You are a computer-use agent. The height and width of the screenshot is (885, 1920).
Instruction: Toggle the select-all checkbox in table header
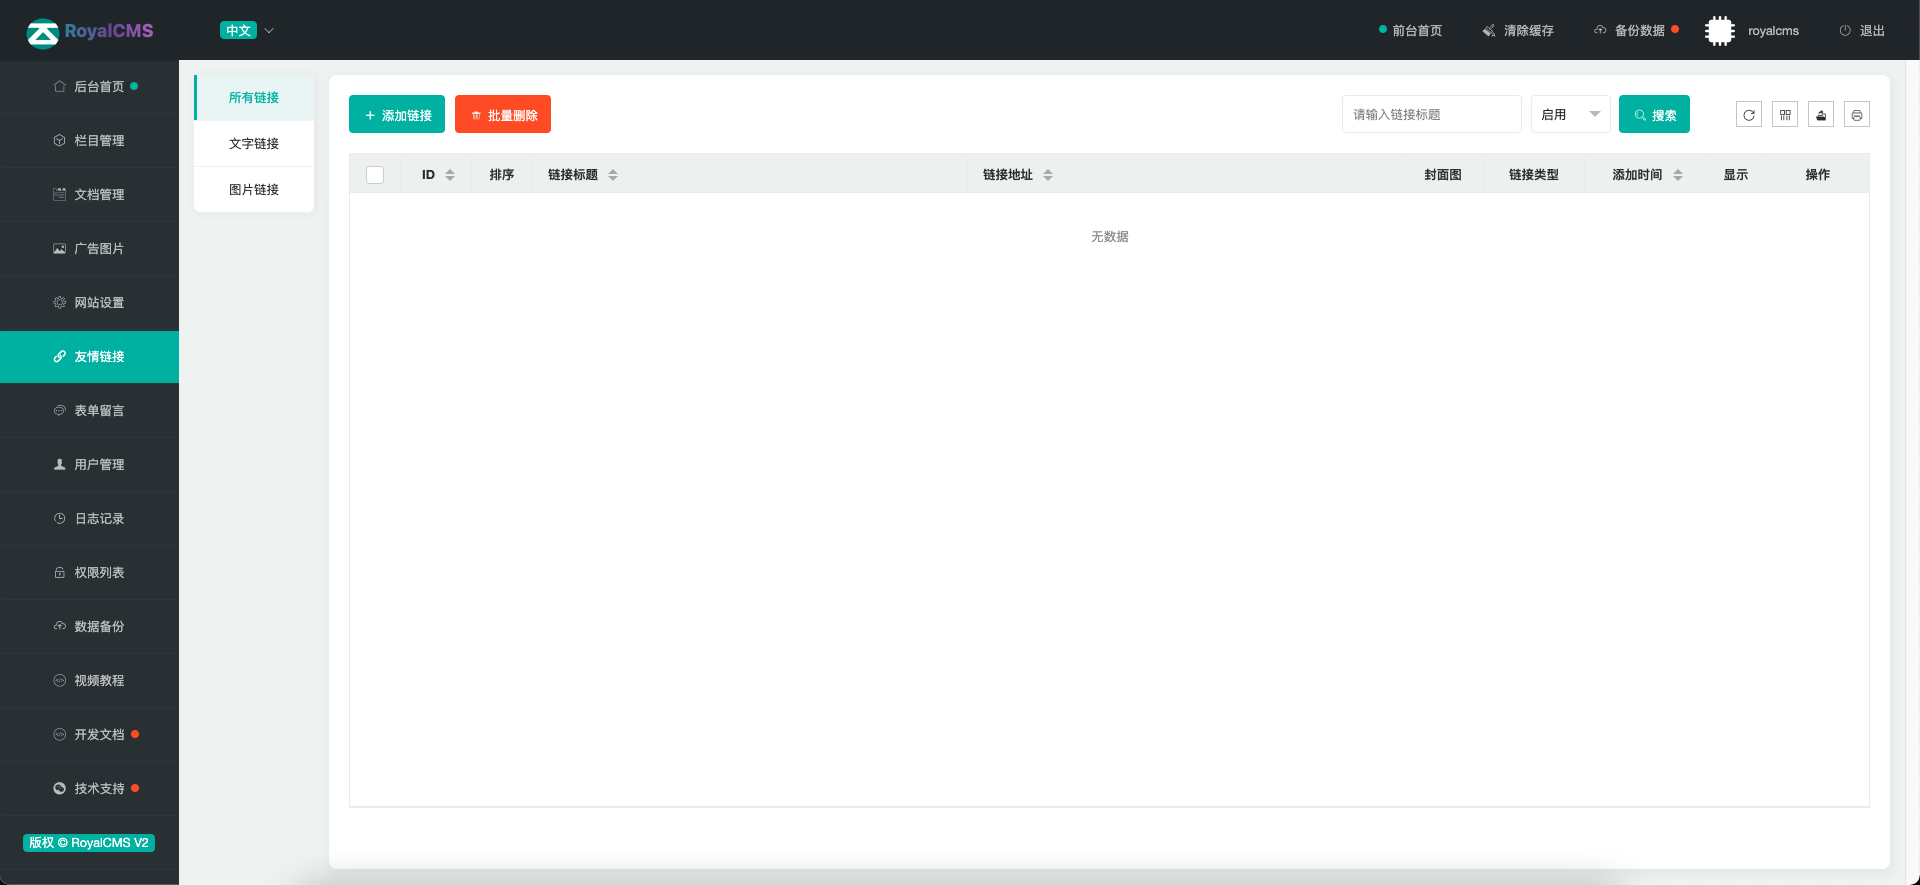pyautogui.click(x=375, y=175)
